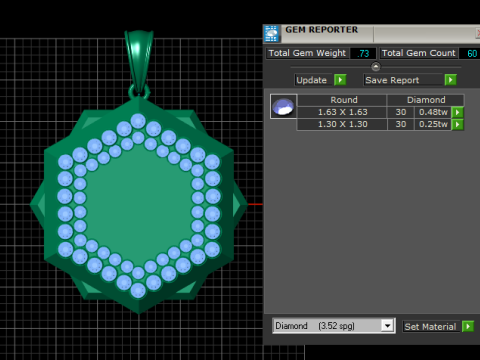Click the Total Gem Weight value .73
Viewport: 480px width, 360px height.
coord(363,53)
